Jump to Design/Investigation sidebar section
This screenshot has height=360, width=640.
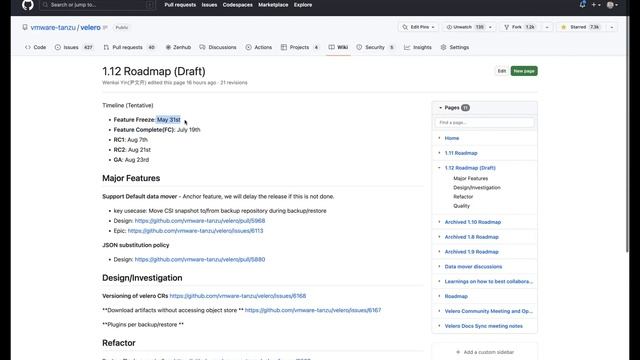pos(477,188)
